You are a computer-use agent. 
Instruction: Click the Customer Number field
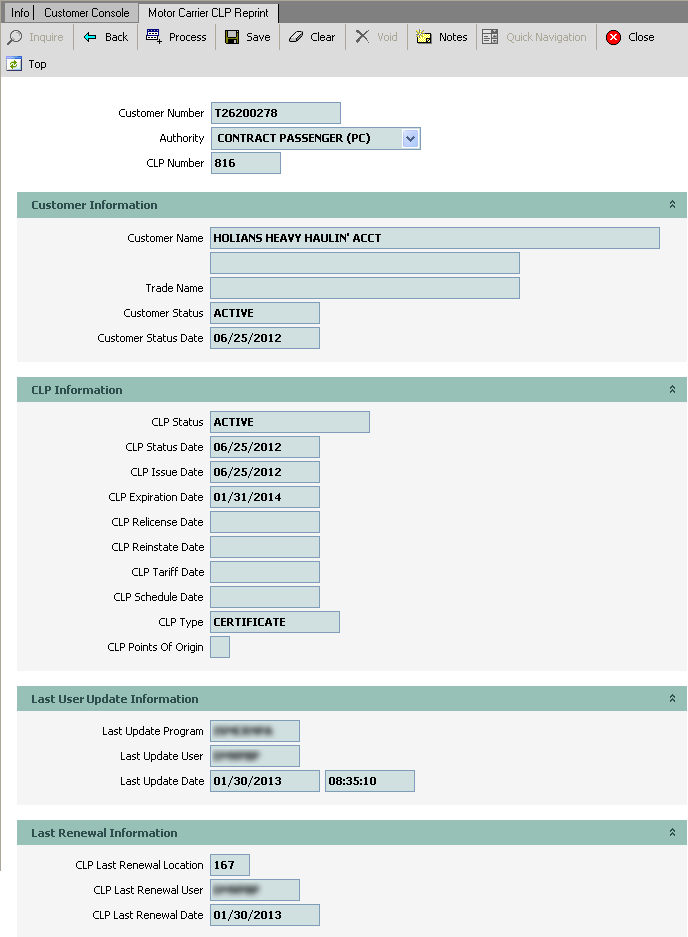pyautogui.click(x=275, y=113)
